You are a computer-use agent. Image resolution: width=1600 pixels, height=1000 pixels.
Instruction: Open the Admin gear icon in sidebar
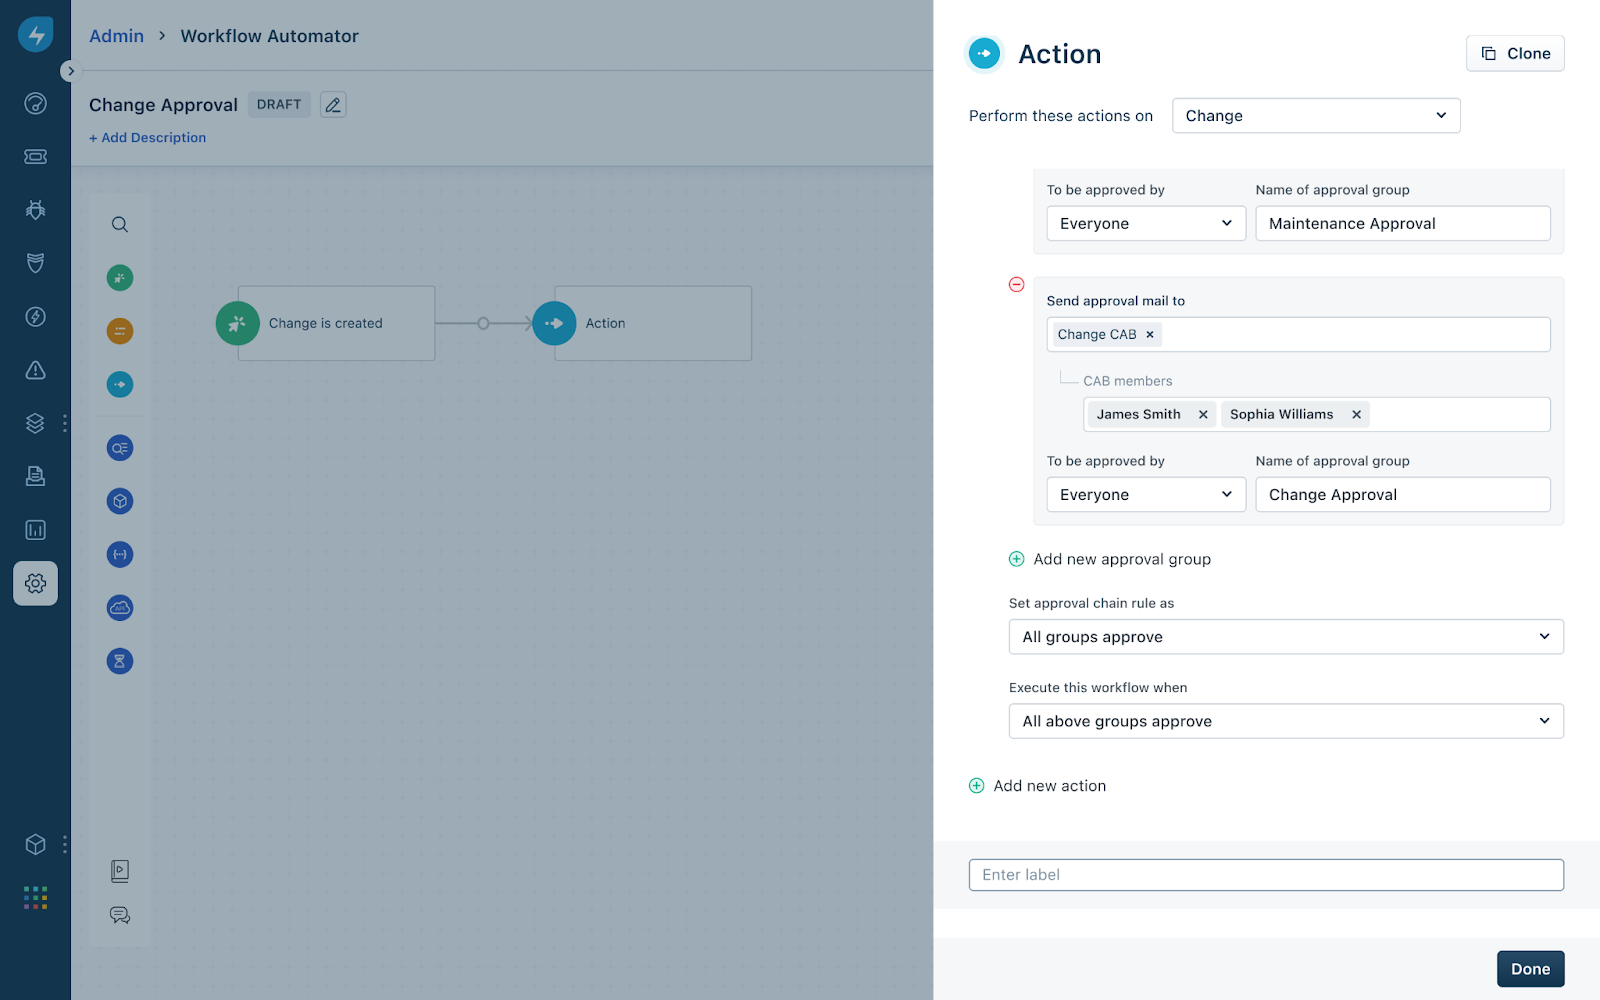tap(35, 583)
